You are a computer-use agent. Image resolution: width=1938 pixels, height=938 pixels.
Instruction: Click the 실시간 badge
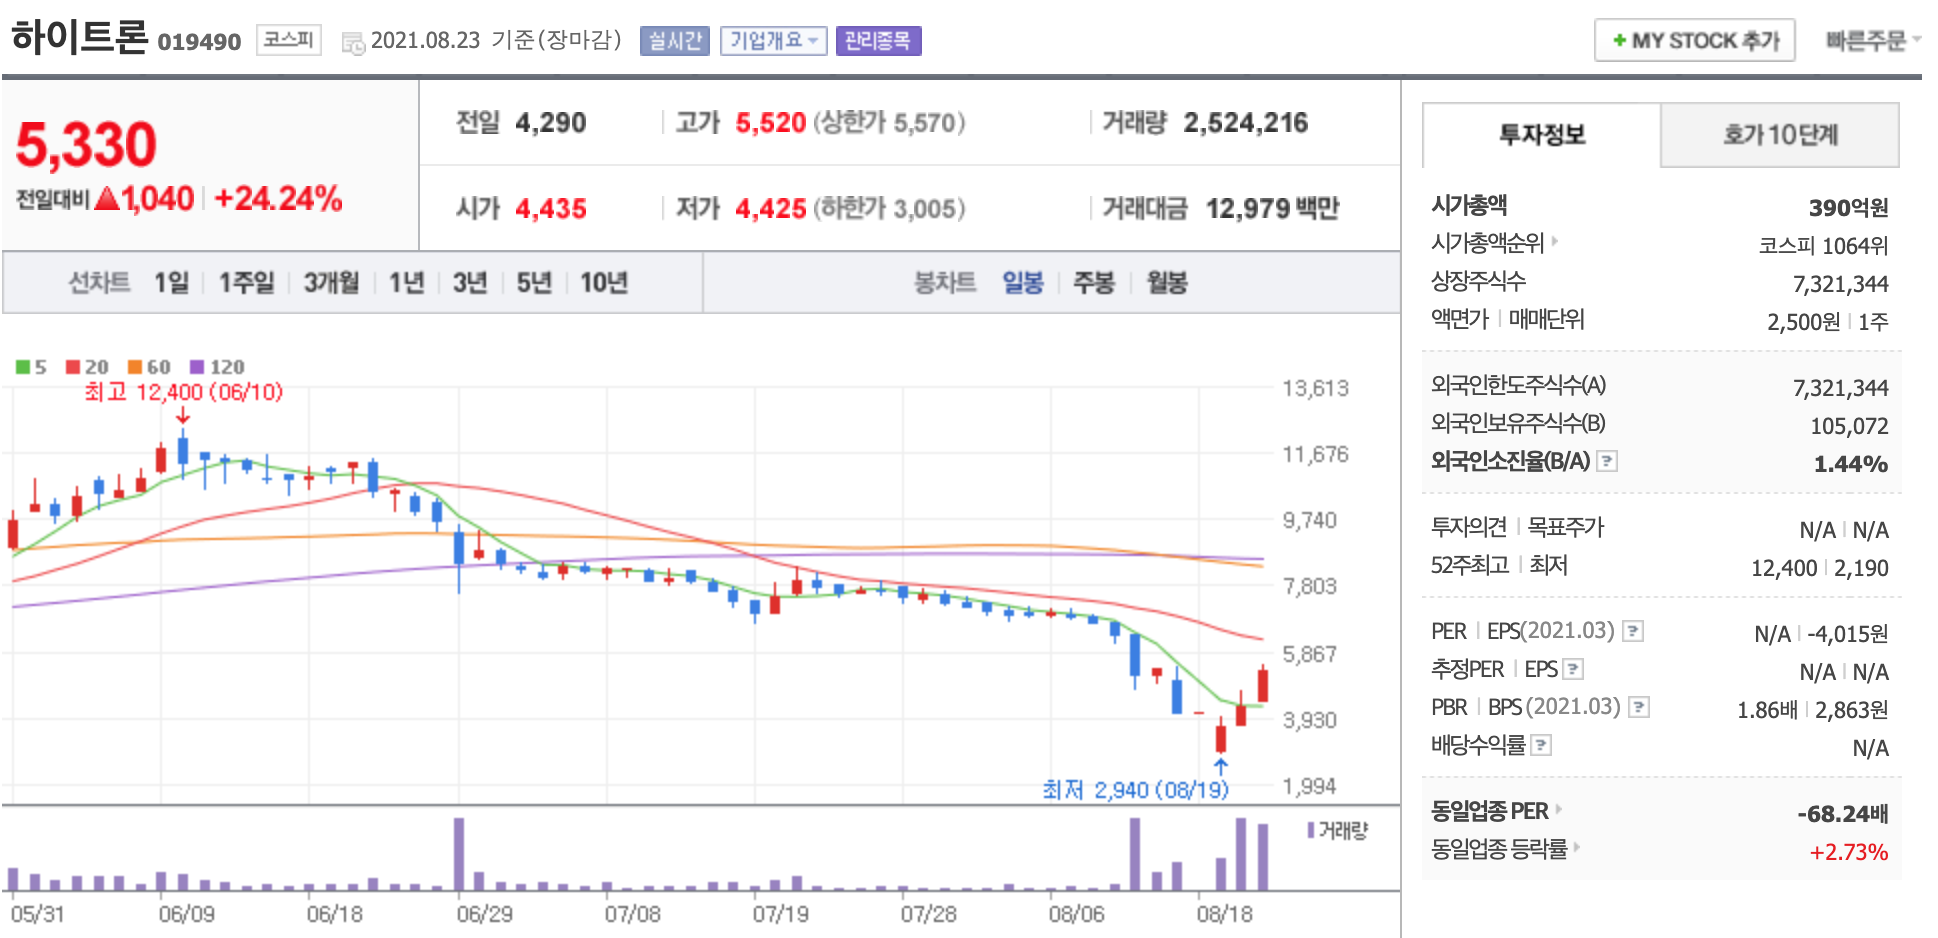click(x=674, y=41)
